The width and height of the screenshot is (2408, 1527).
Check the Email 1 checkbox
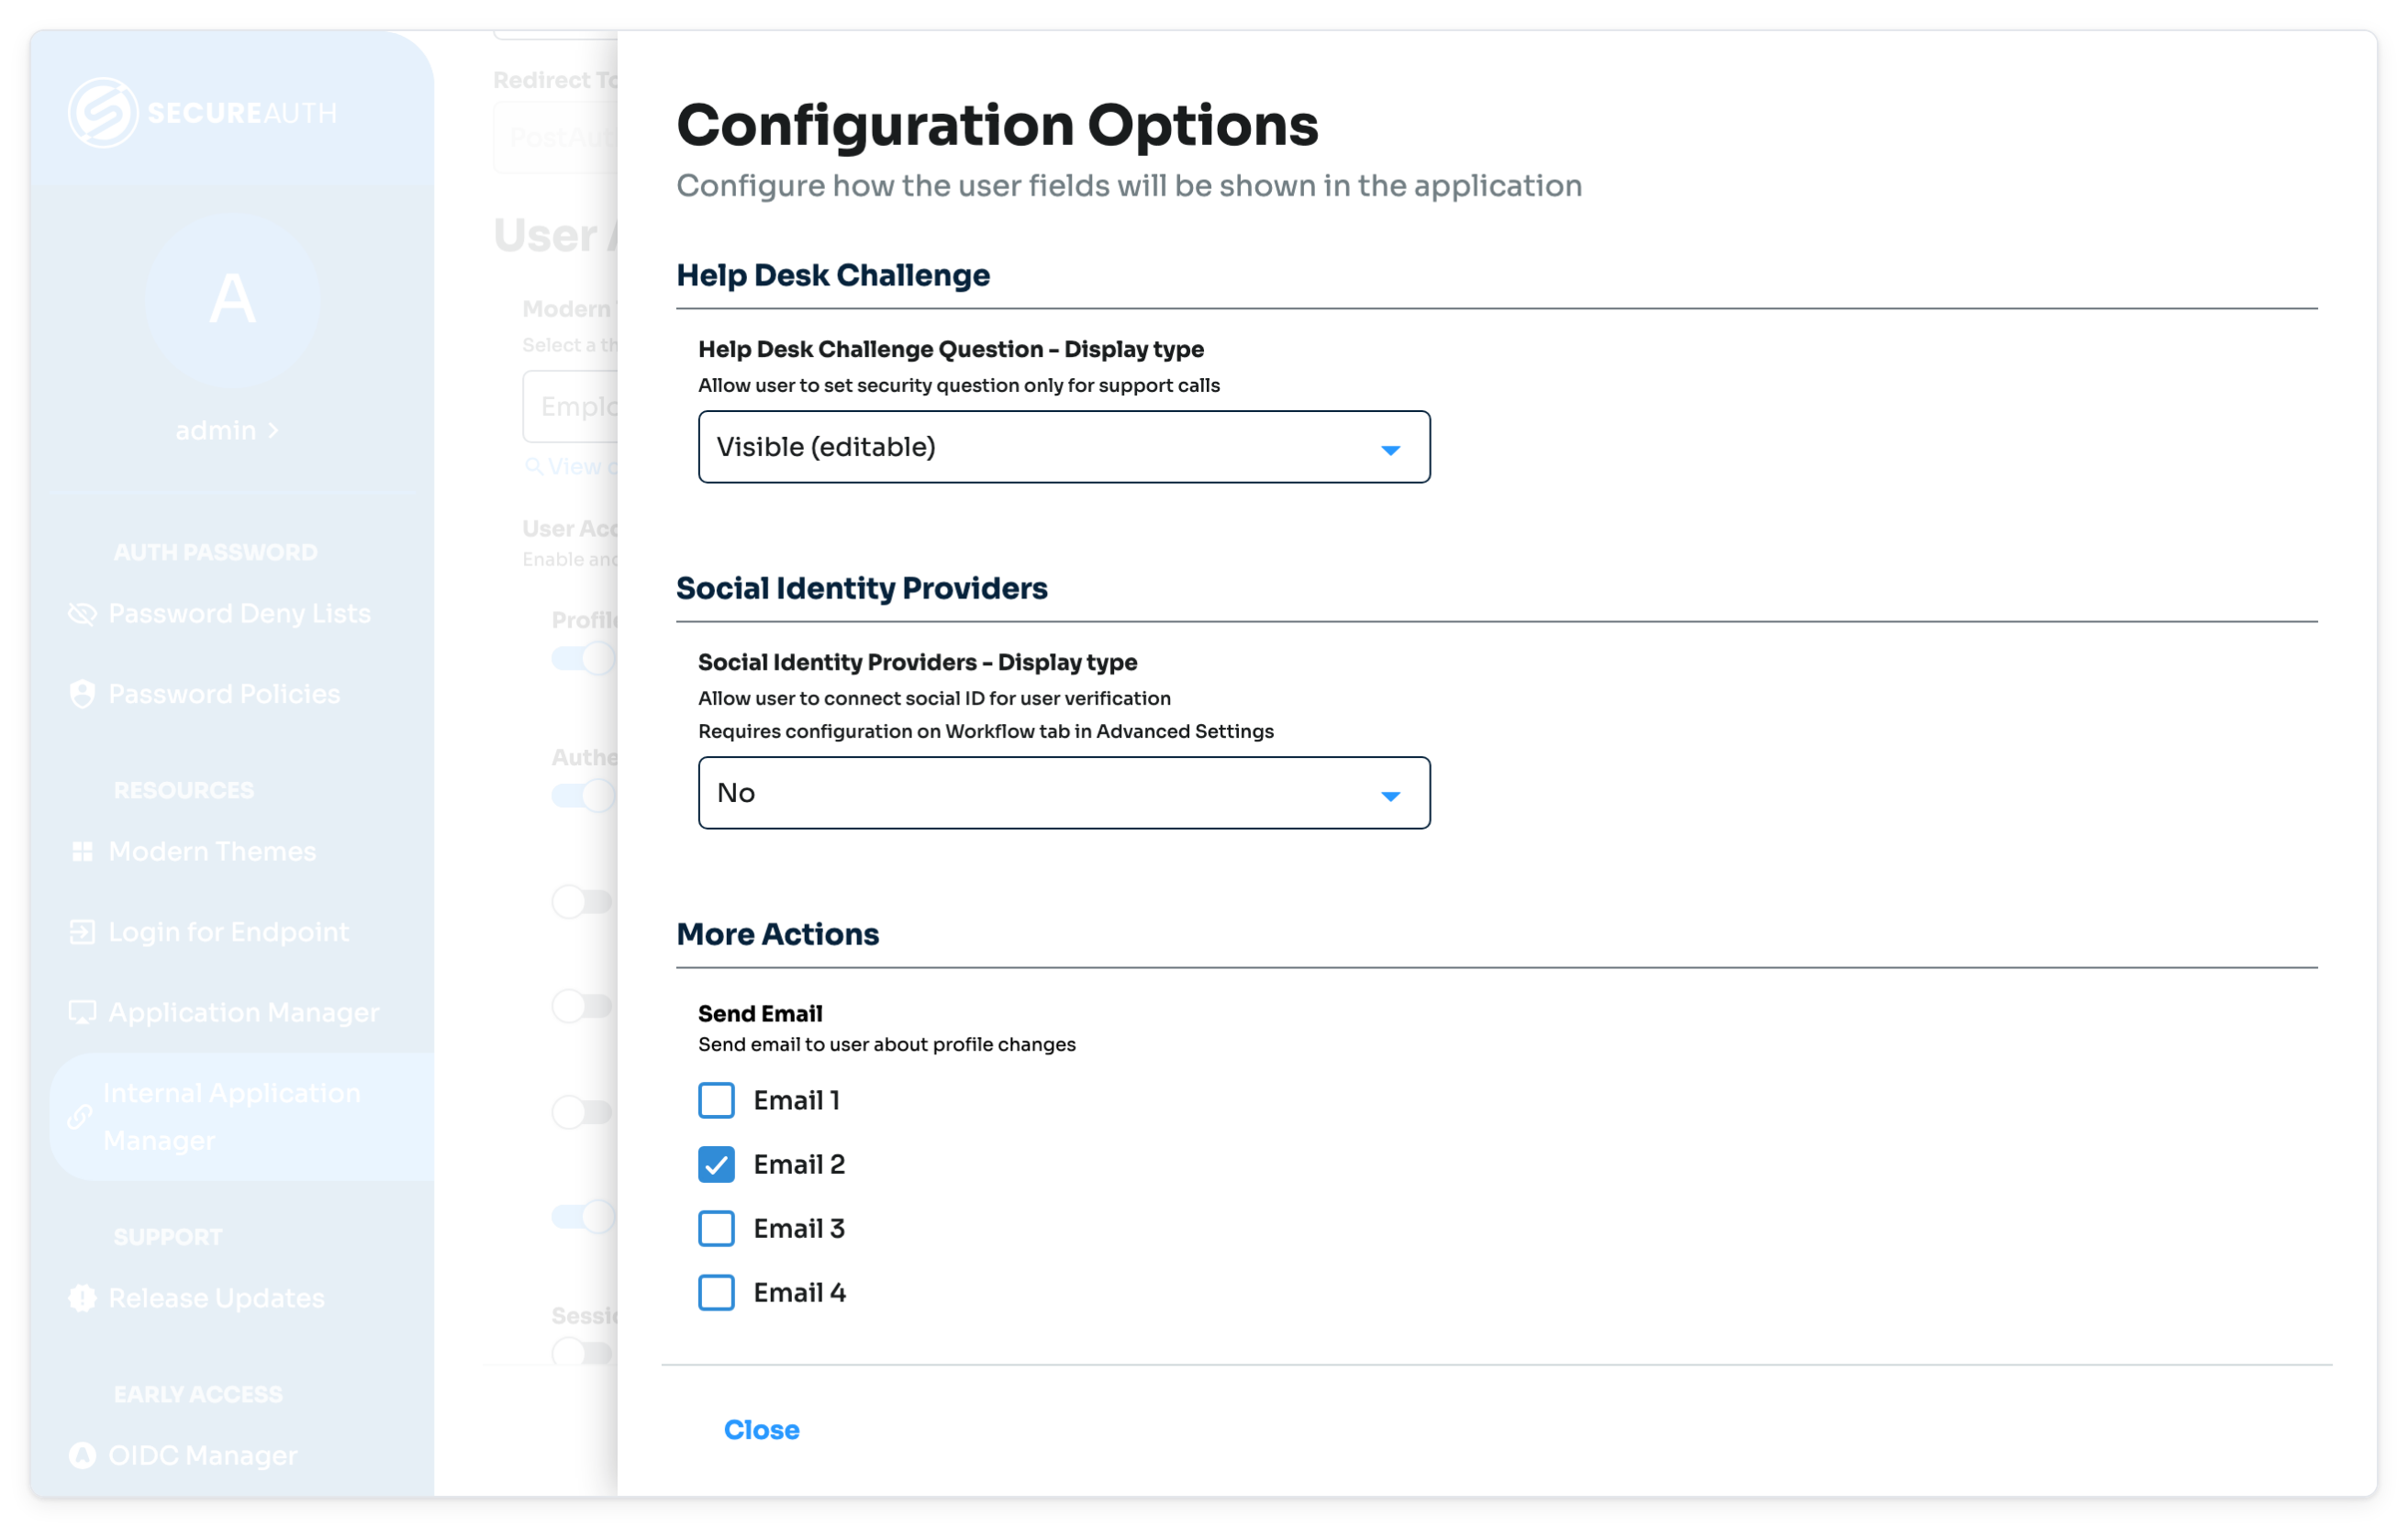[x=716, y=1100]
